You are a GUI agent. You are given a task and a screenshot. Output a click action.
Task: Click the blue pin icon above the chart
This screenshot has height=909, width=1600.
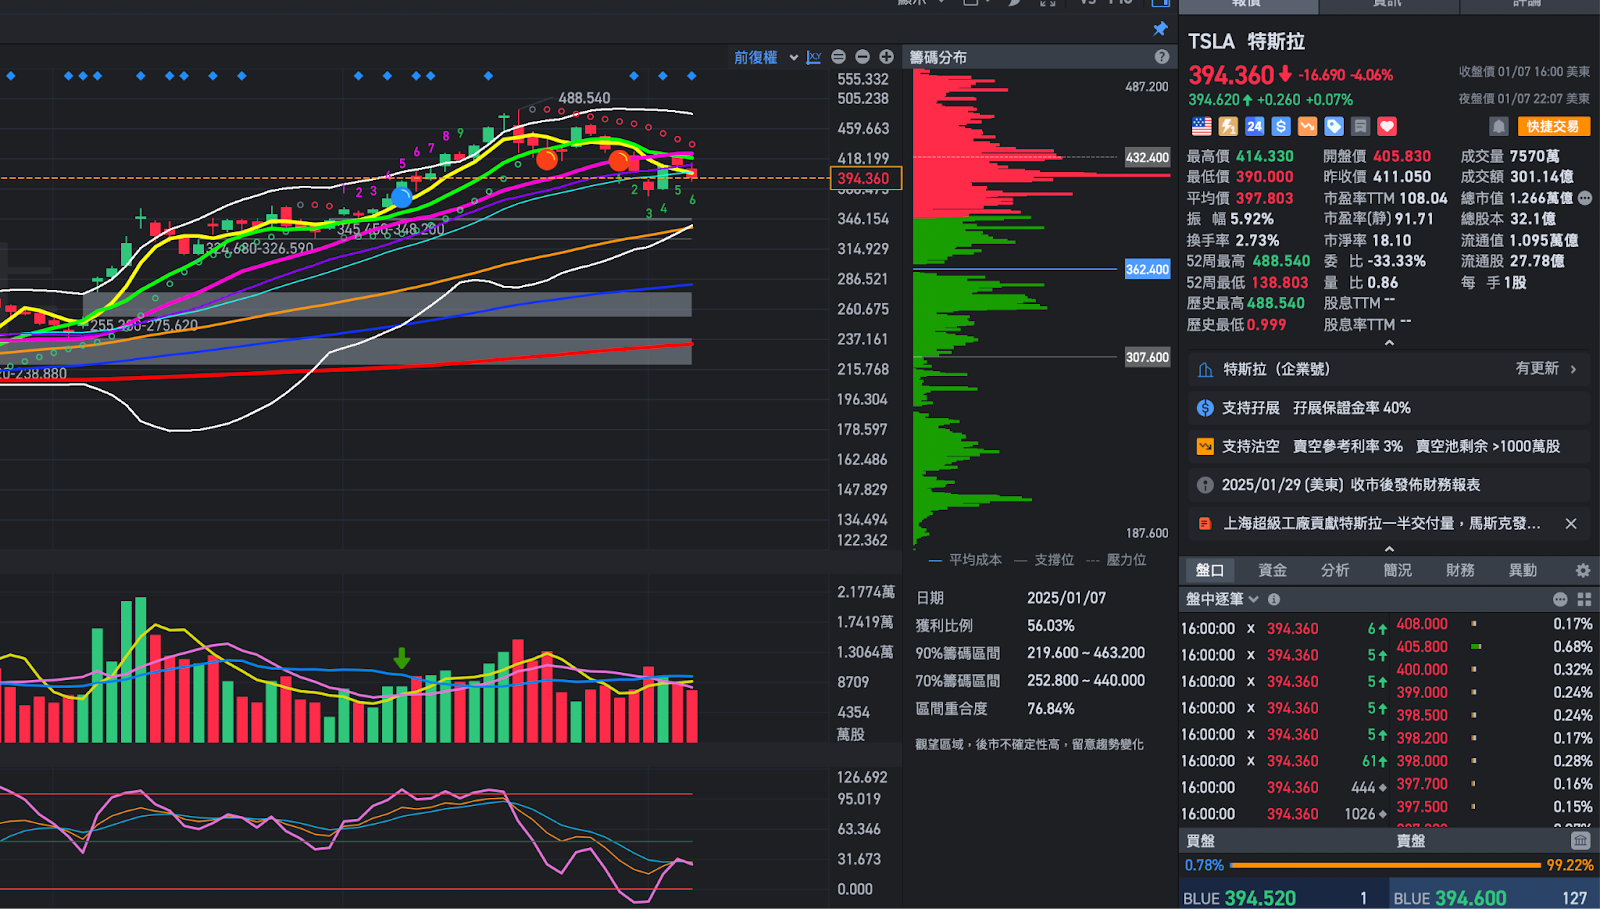[1160, 29]
